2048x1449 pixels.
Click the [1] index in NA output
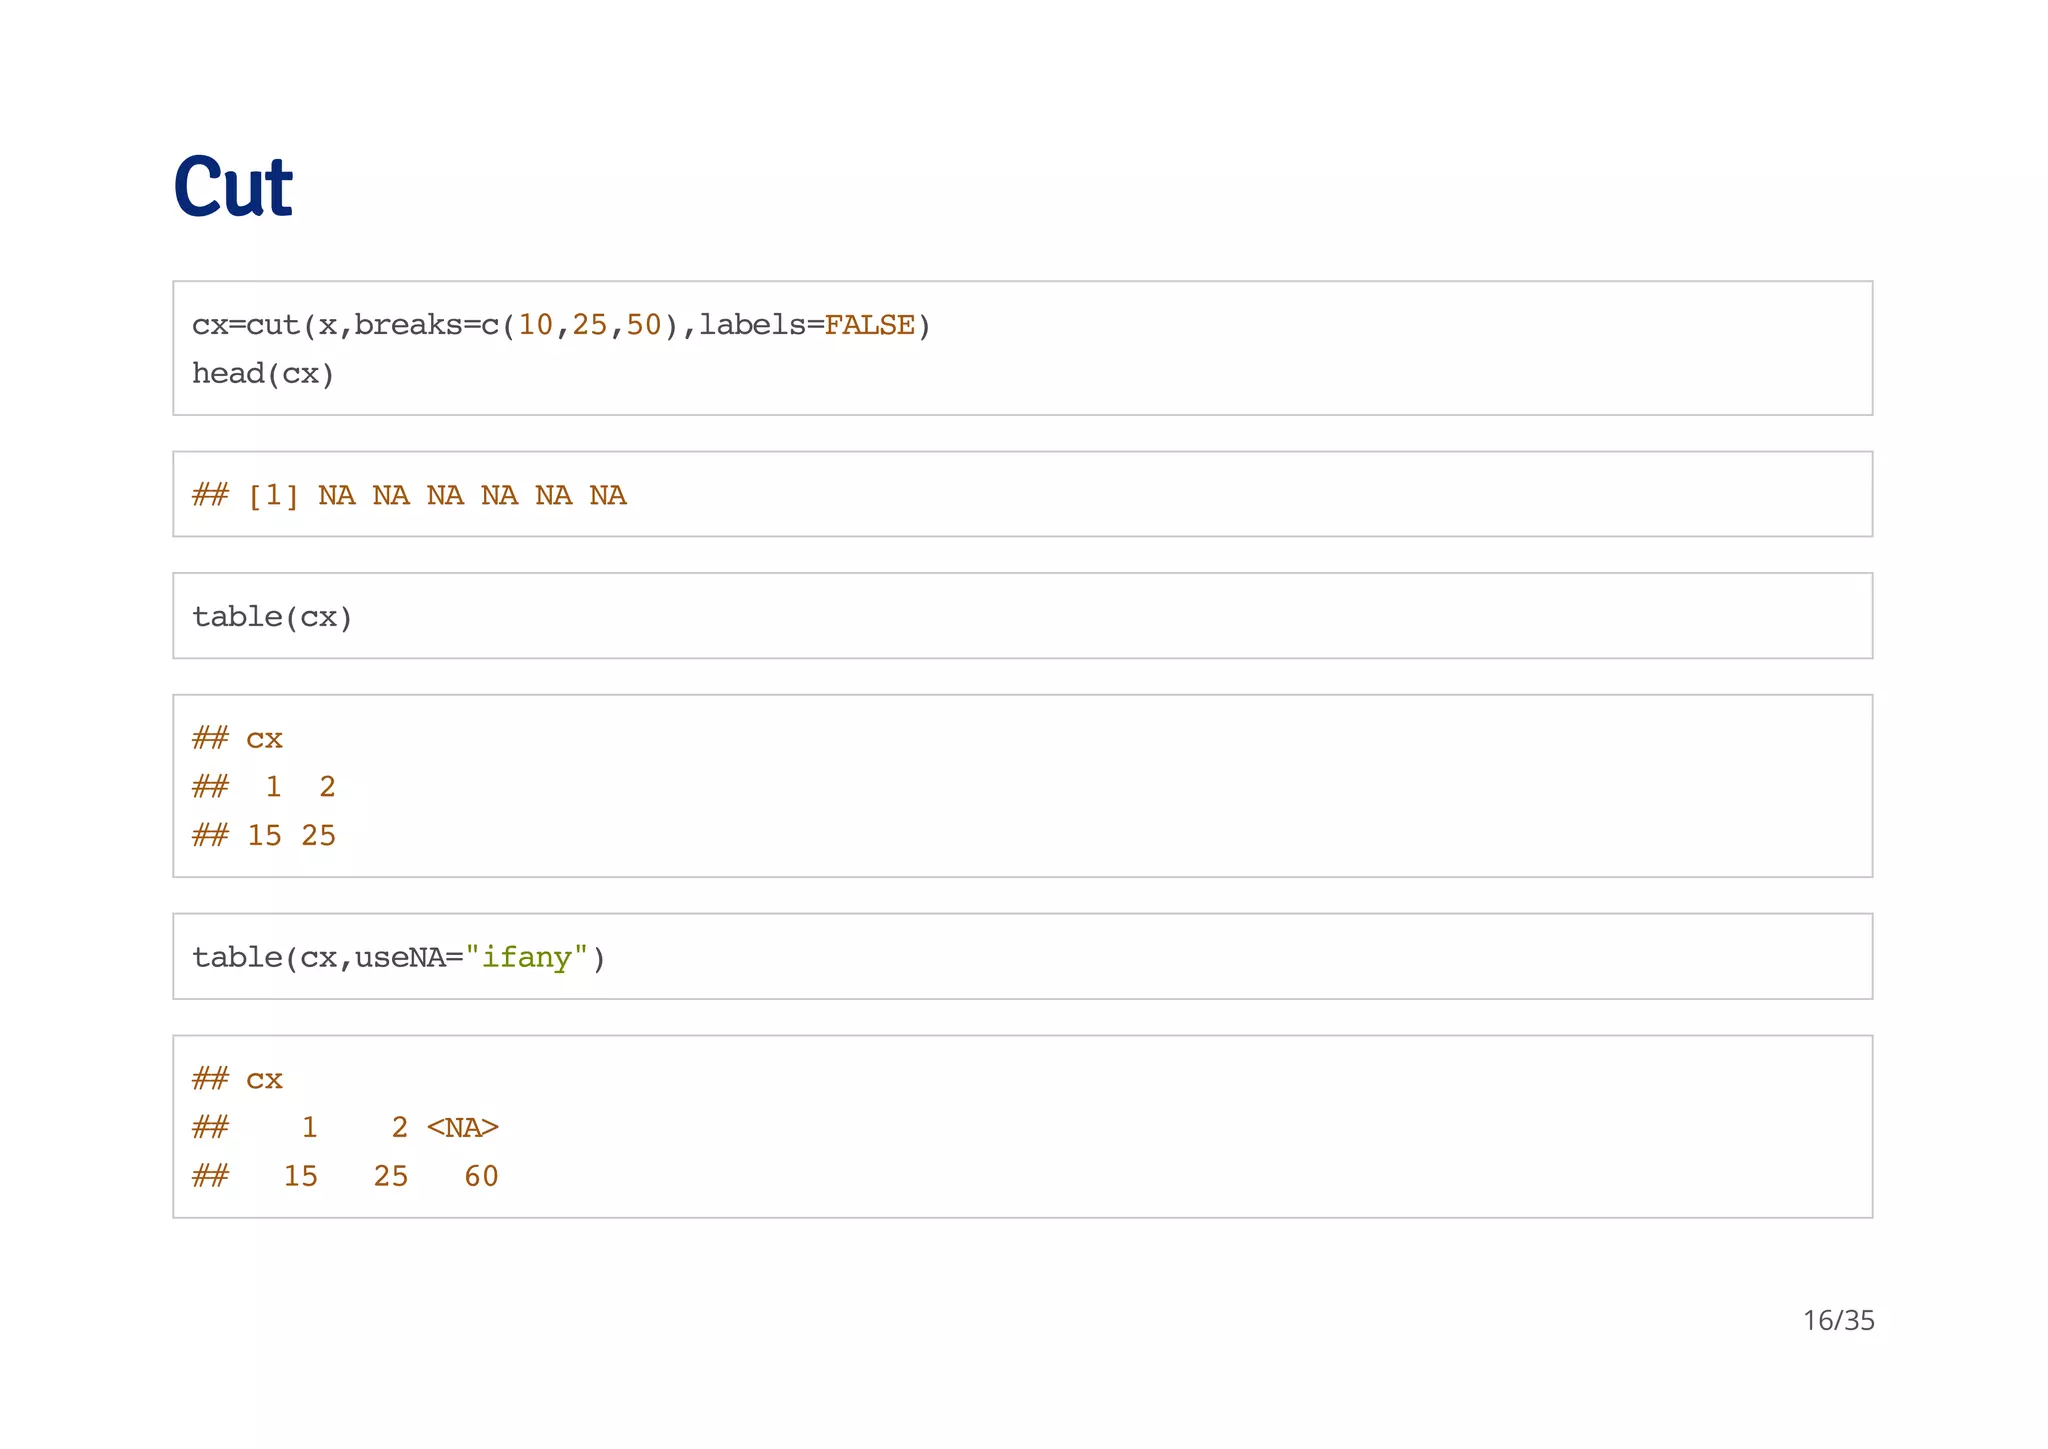(x=272, y=496)
